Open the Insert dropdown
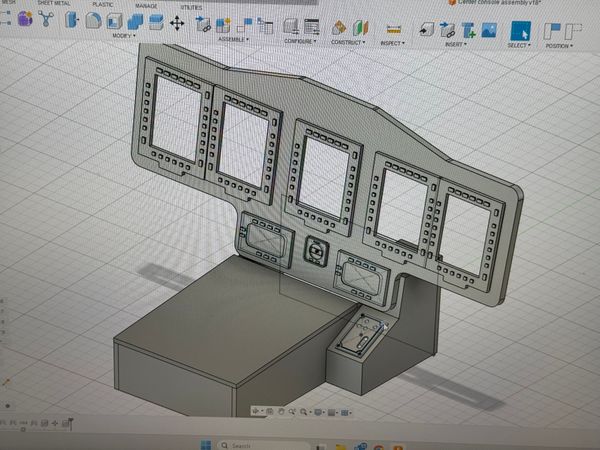 (x=456, y=44)
